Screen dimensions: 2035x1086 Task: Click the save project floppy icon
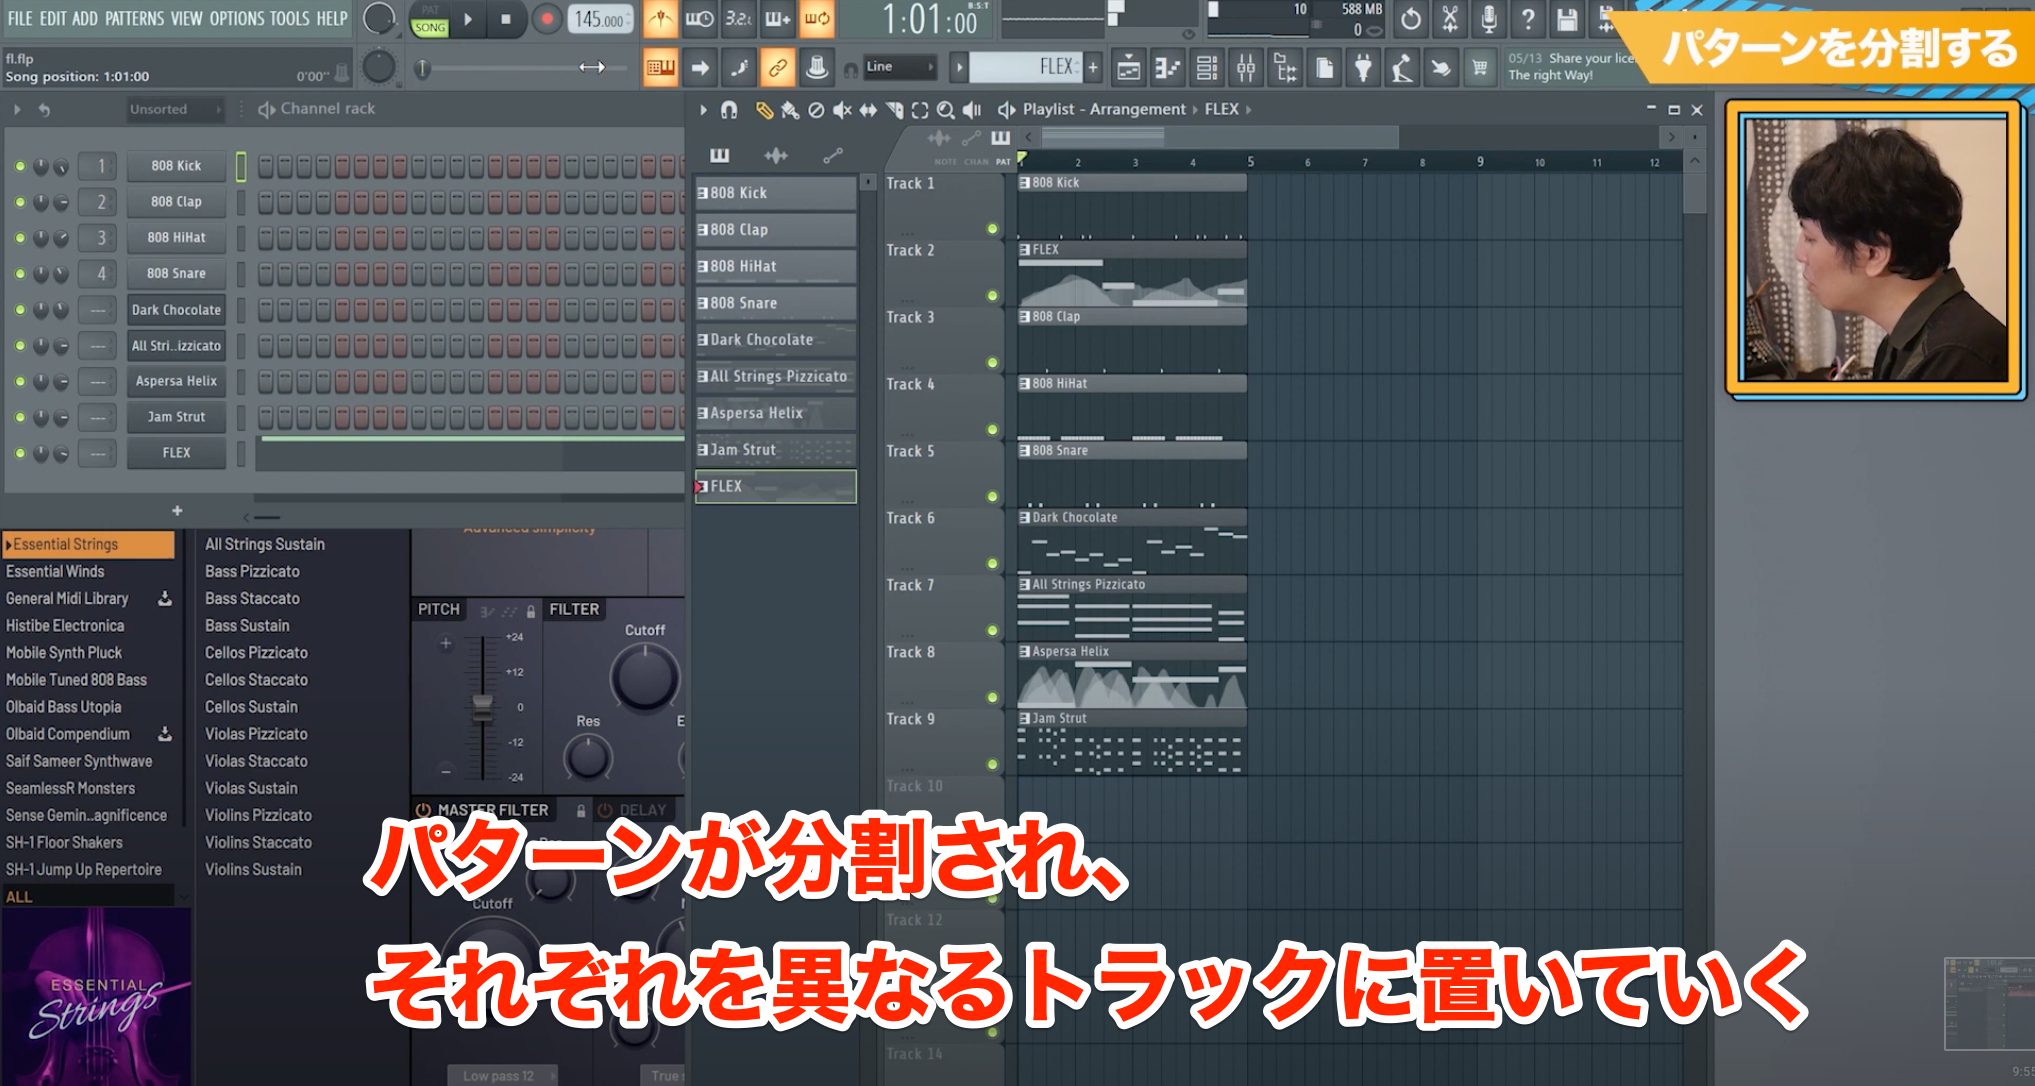[x=1567, y=18]
